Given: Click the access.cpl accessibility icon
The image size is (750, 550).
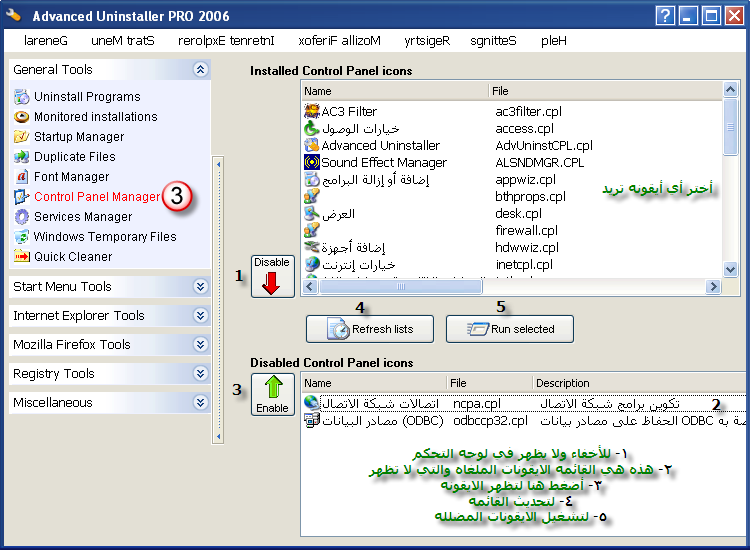Looking at the screenshot, I should point(312,128).
